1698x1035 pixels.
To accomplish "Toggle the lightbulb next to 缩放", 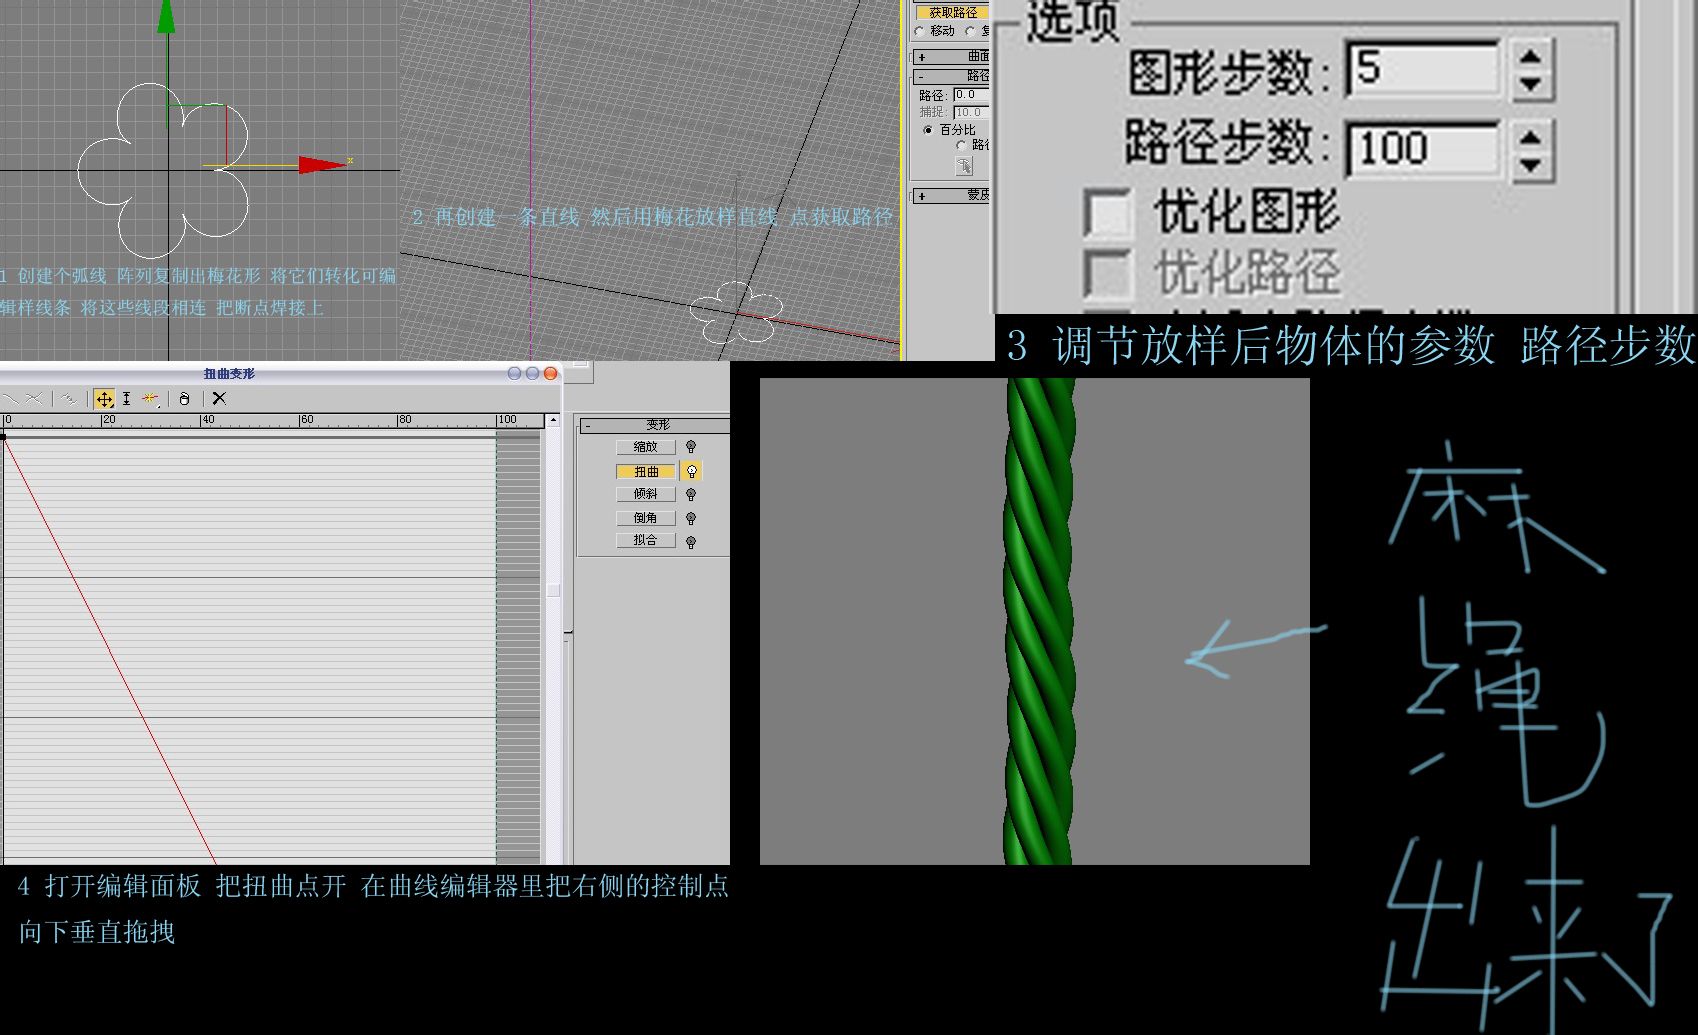I will (x=691, y=447).
